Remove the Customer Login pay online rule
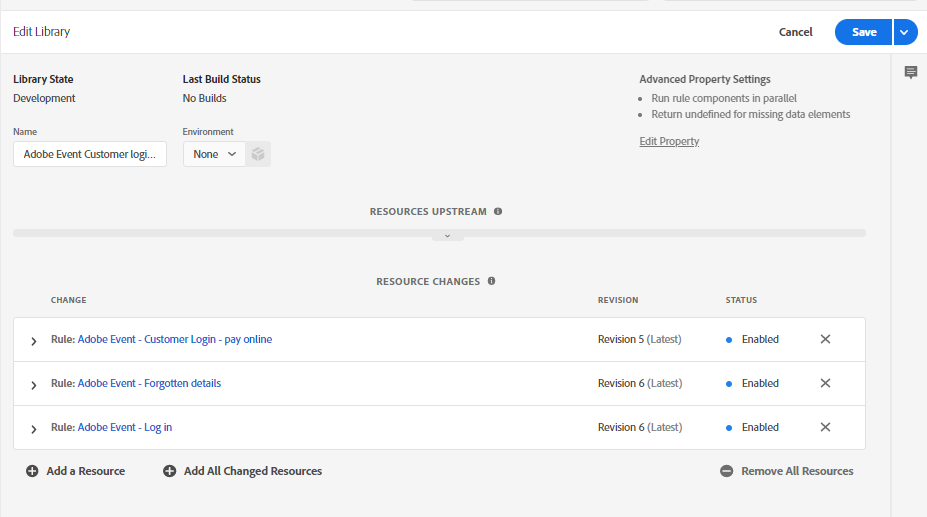 [x=825, y=340]
